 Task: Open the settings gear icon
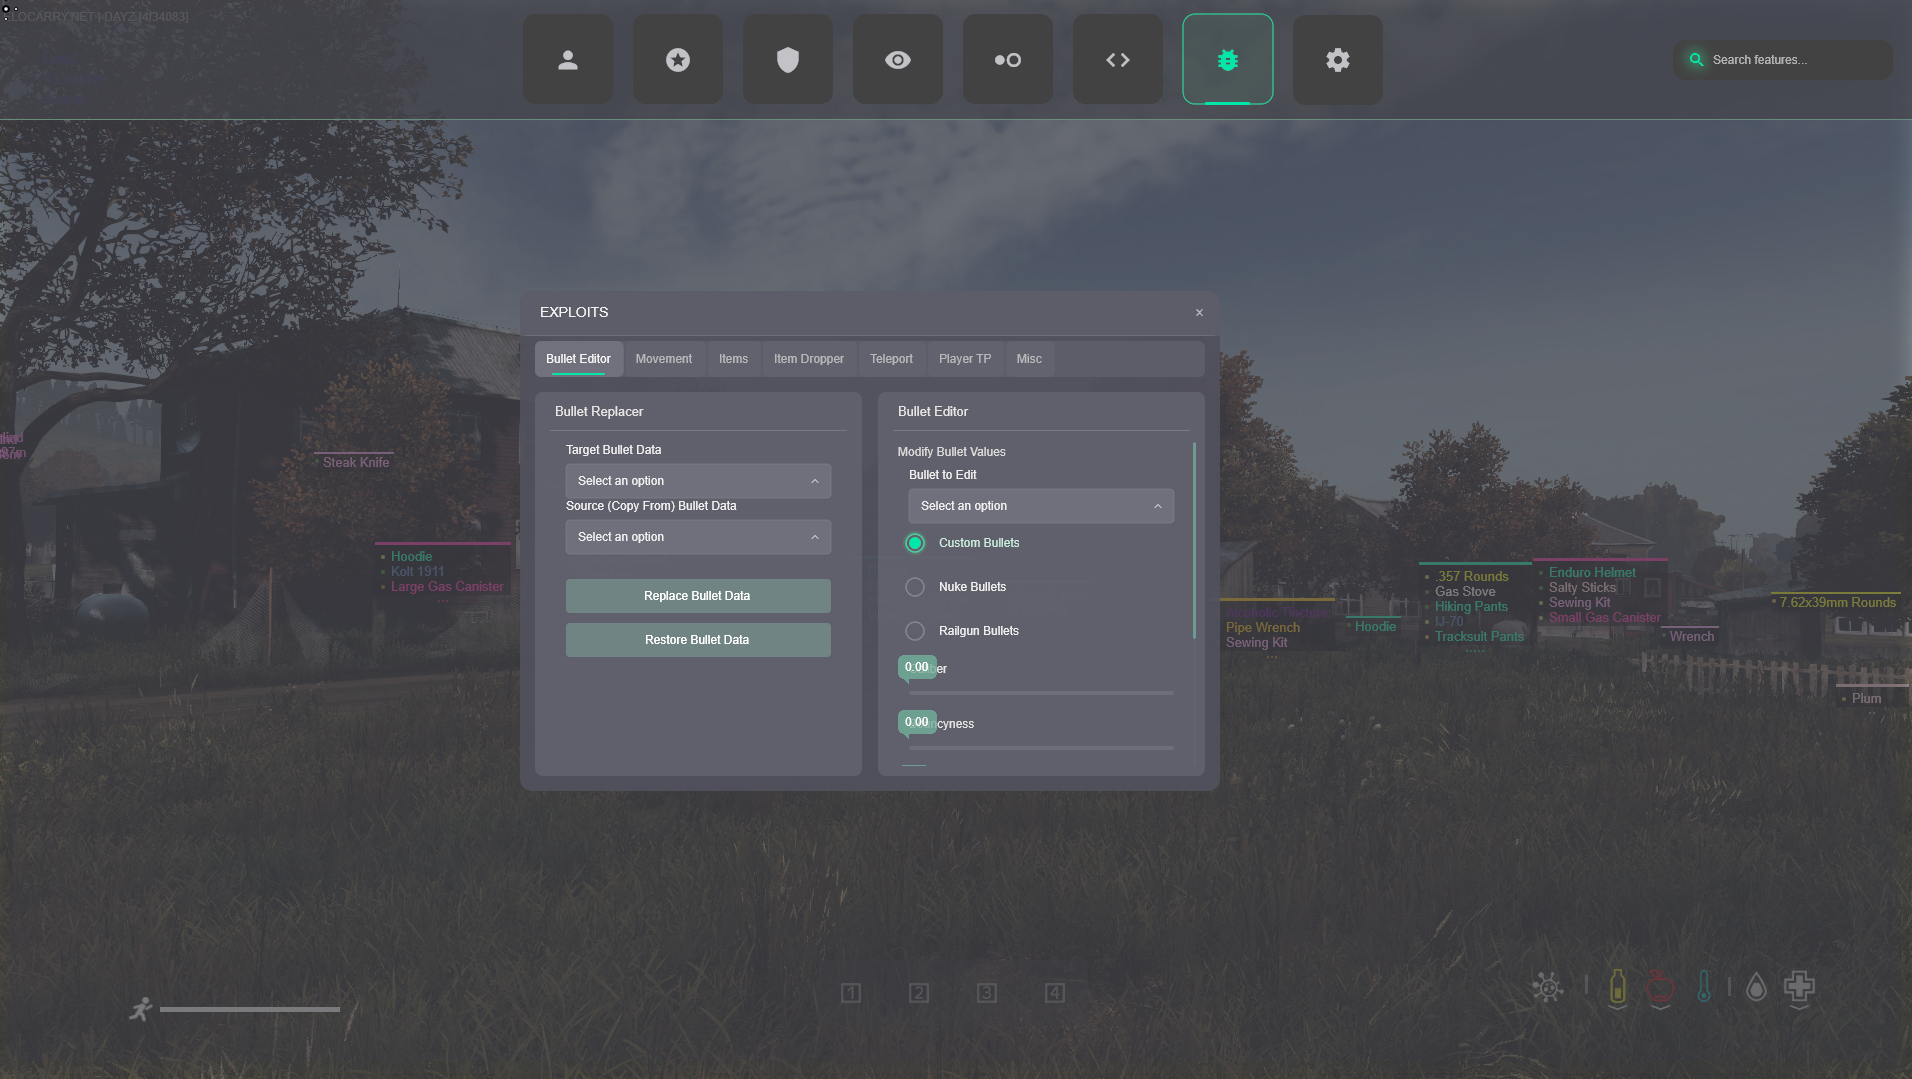(1337, 60)
